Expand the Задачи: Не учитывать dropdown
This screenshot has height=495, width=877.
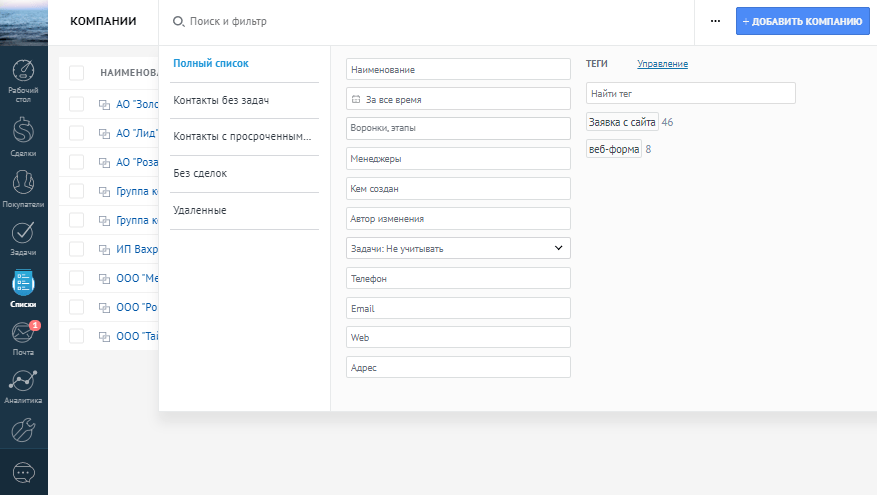point(458,248)
